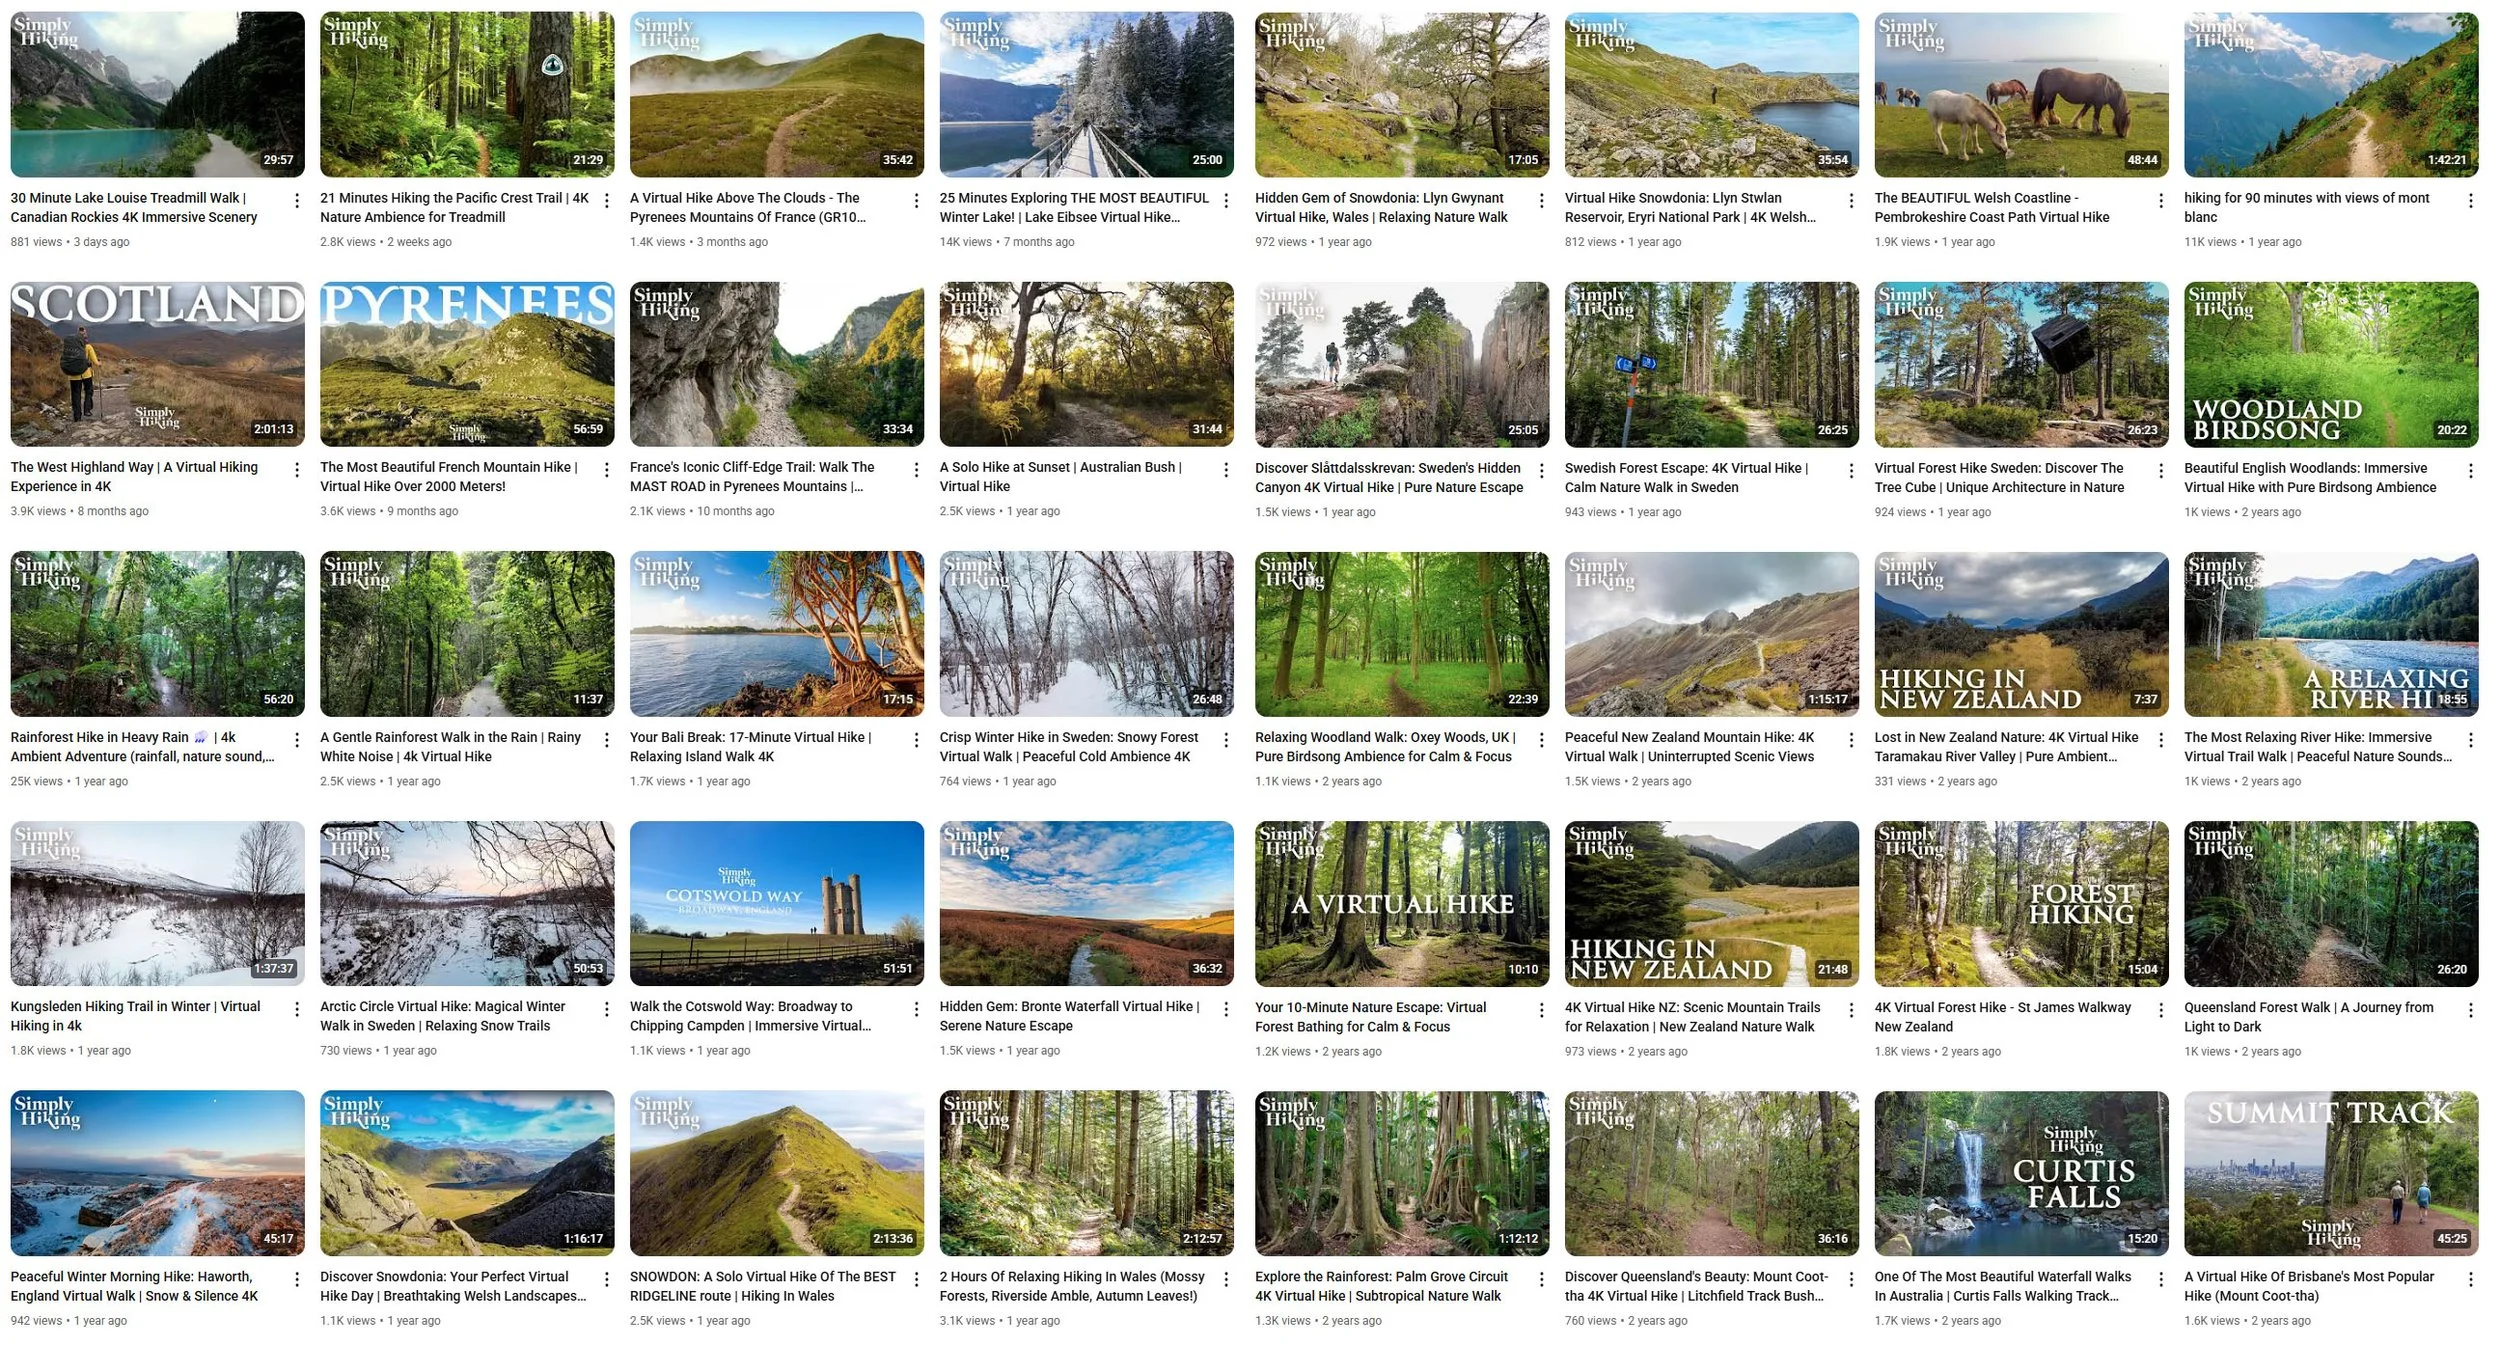Open options menu for Lake Louise Treadmill Walk video

tap(297, 201)
